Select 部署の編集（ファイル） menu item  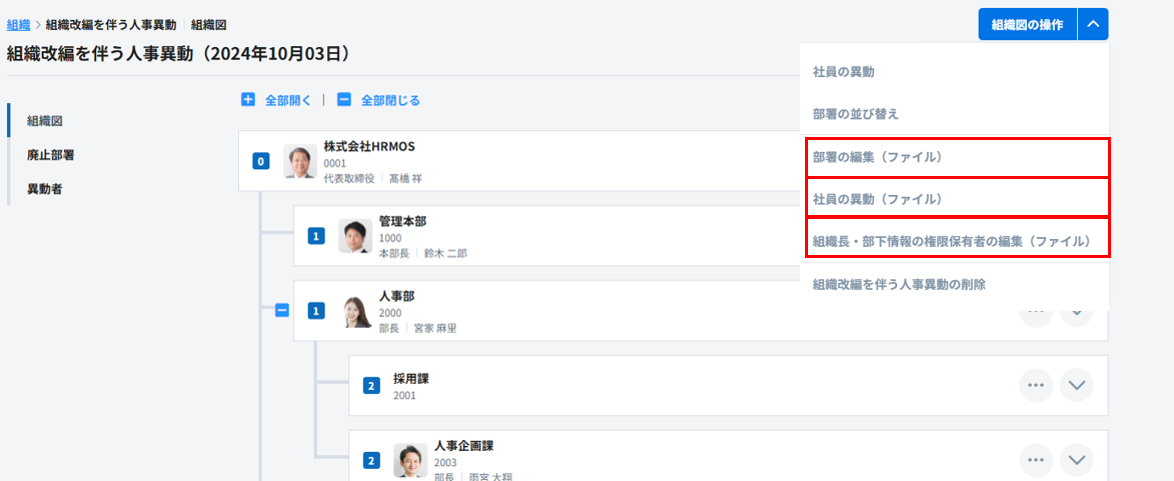(957, 157)
